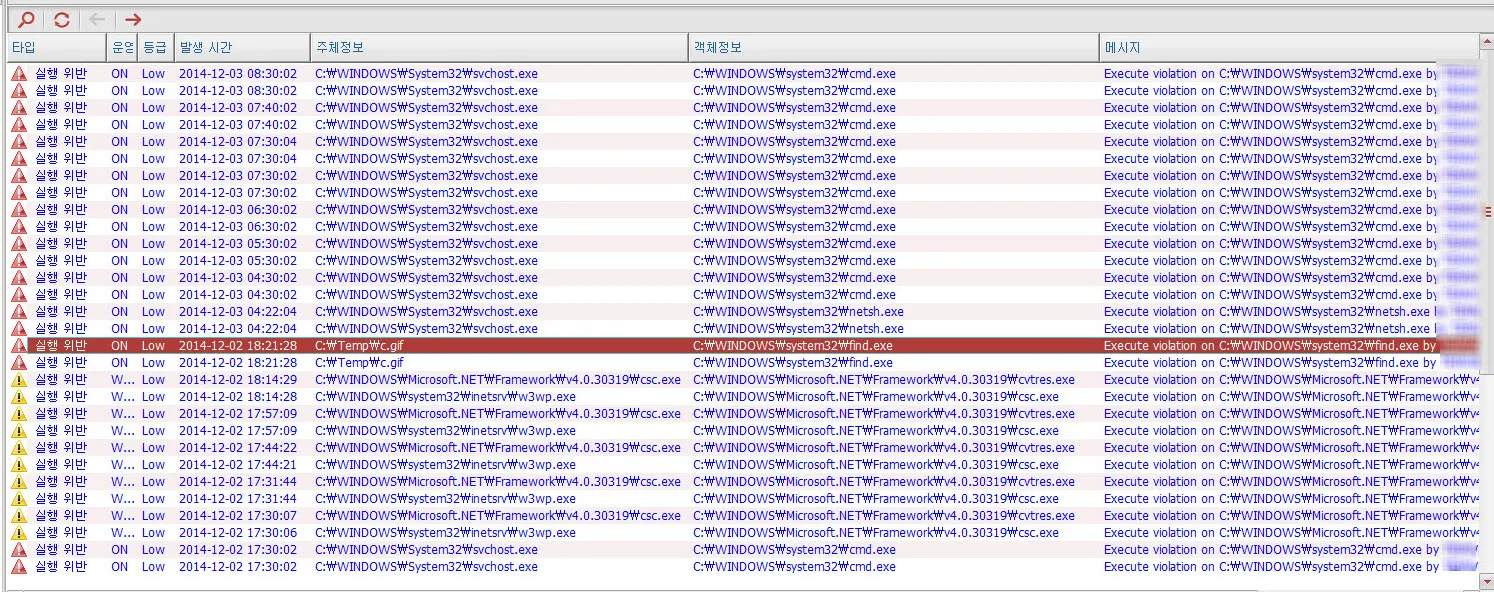The image size is (1494, 592).
Task: Click the red forward arrow icon
Action: [x=133, y=19]
